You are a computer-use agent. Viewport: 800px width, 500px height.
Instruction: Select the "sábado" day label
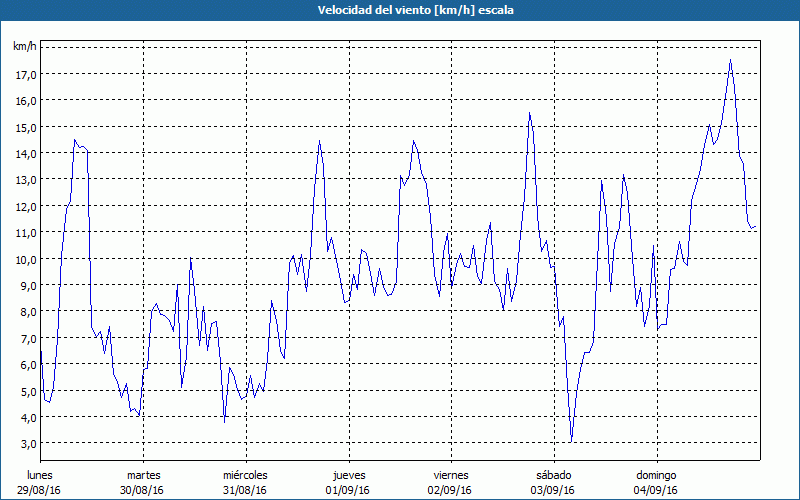(553, 475)
